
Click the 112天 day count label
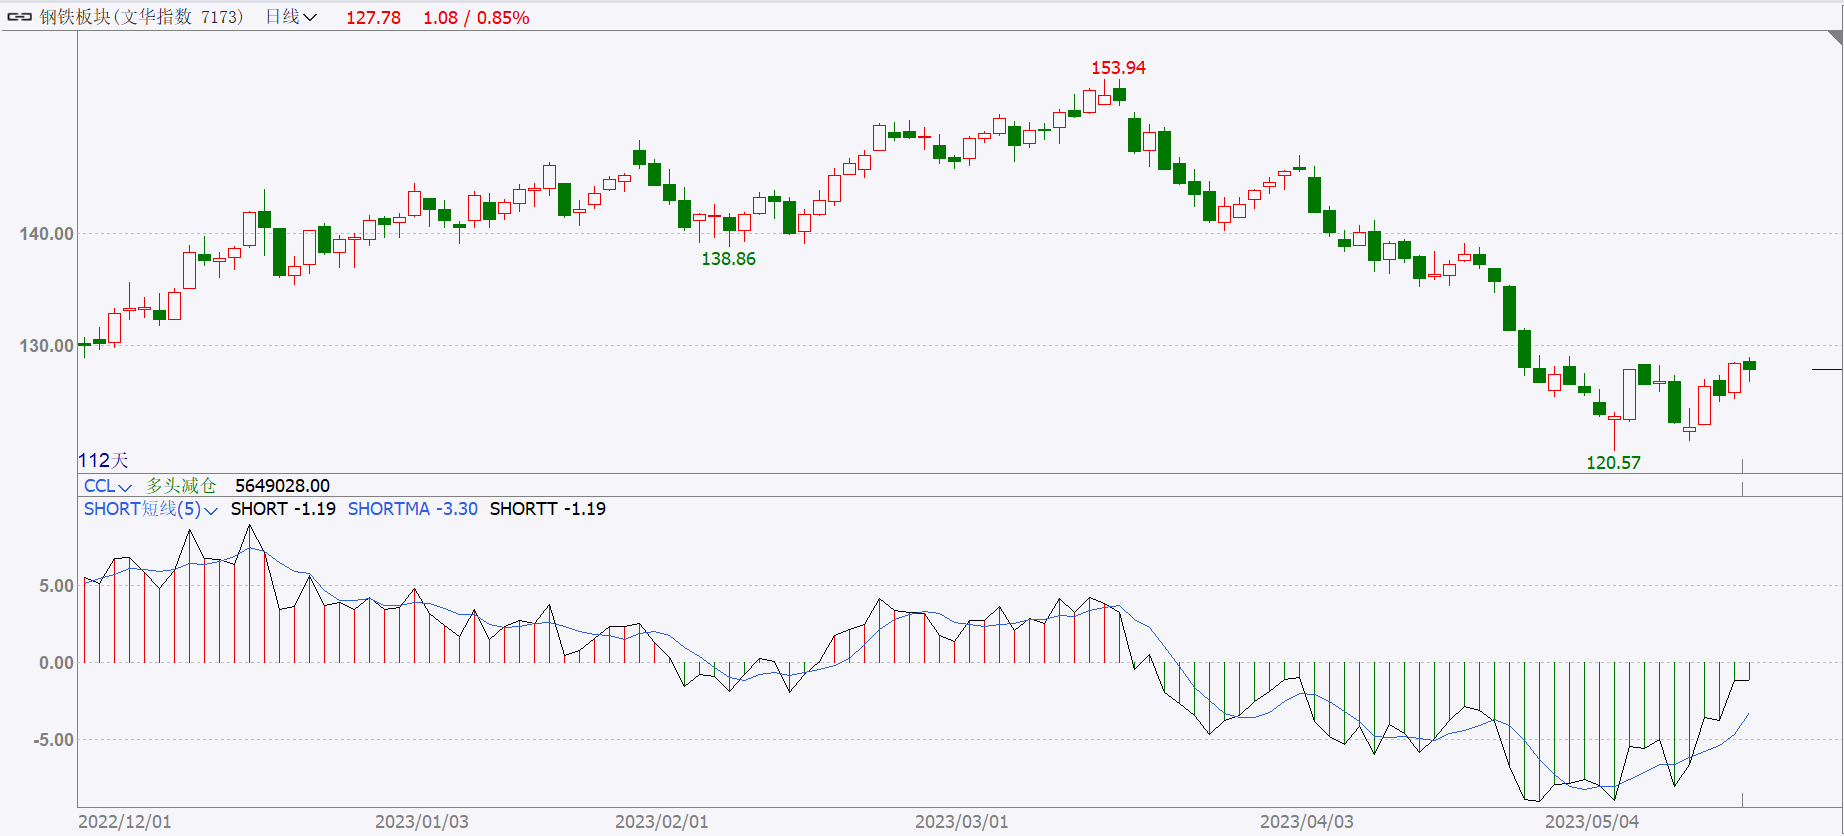click(104, 460)
